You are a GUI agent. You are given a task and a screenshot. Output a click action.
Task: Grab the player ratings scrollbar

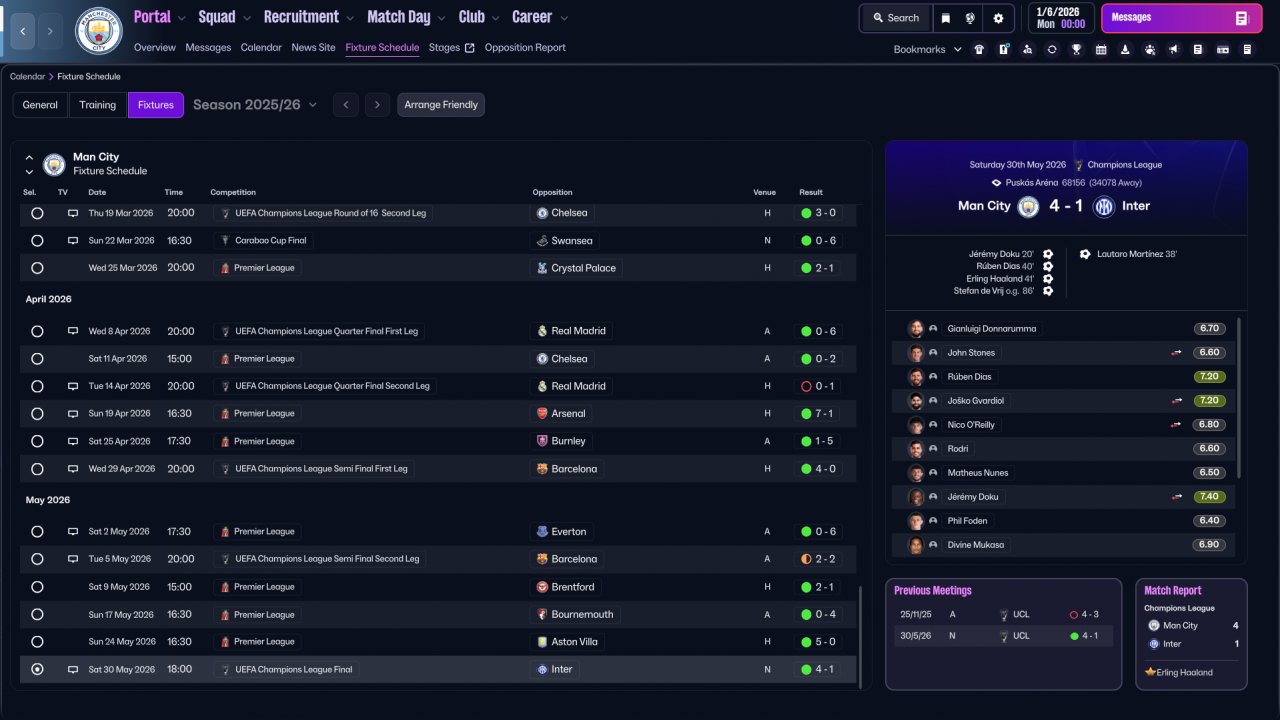1239,397
